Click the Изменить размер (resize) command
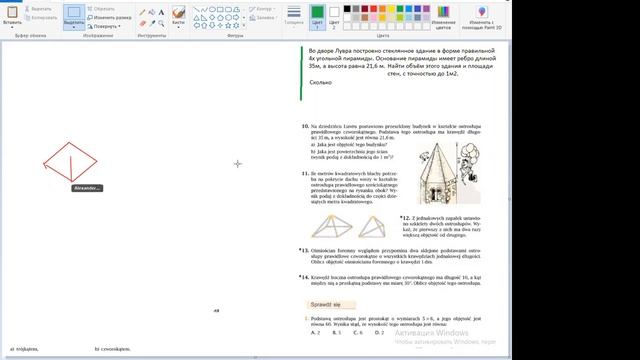 [x=109, y=18]
